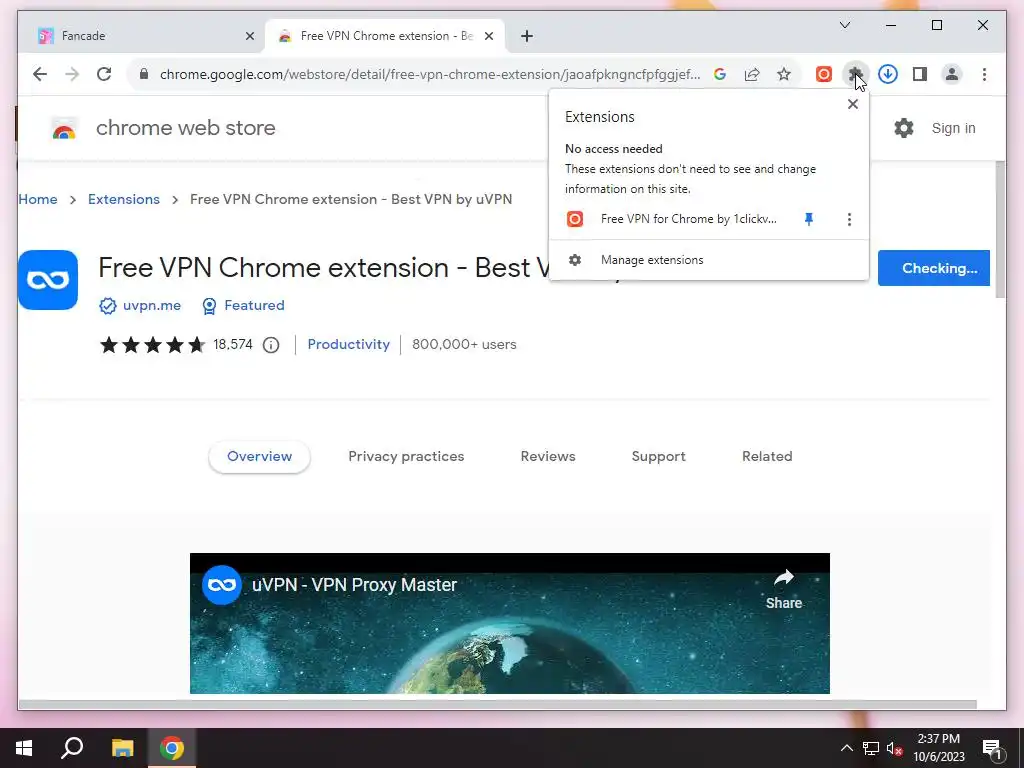1024x768 pixels.
Task: Open File Explorer from taskbar
Action: point(122,748)
